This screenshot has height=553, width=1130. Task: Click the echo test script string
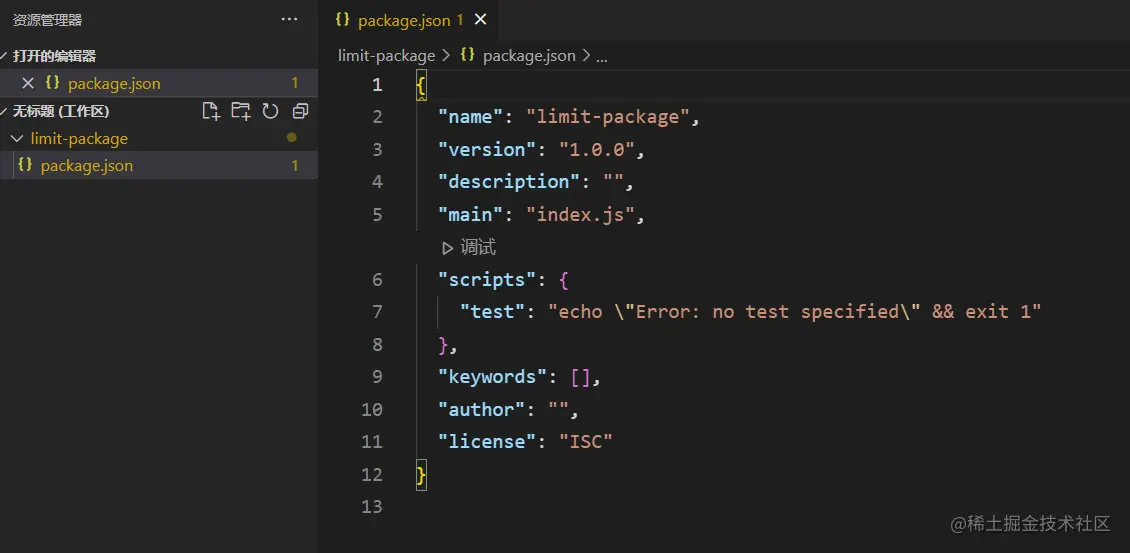point(795,311)
